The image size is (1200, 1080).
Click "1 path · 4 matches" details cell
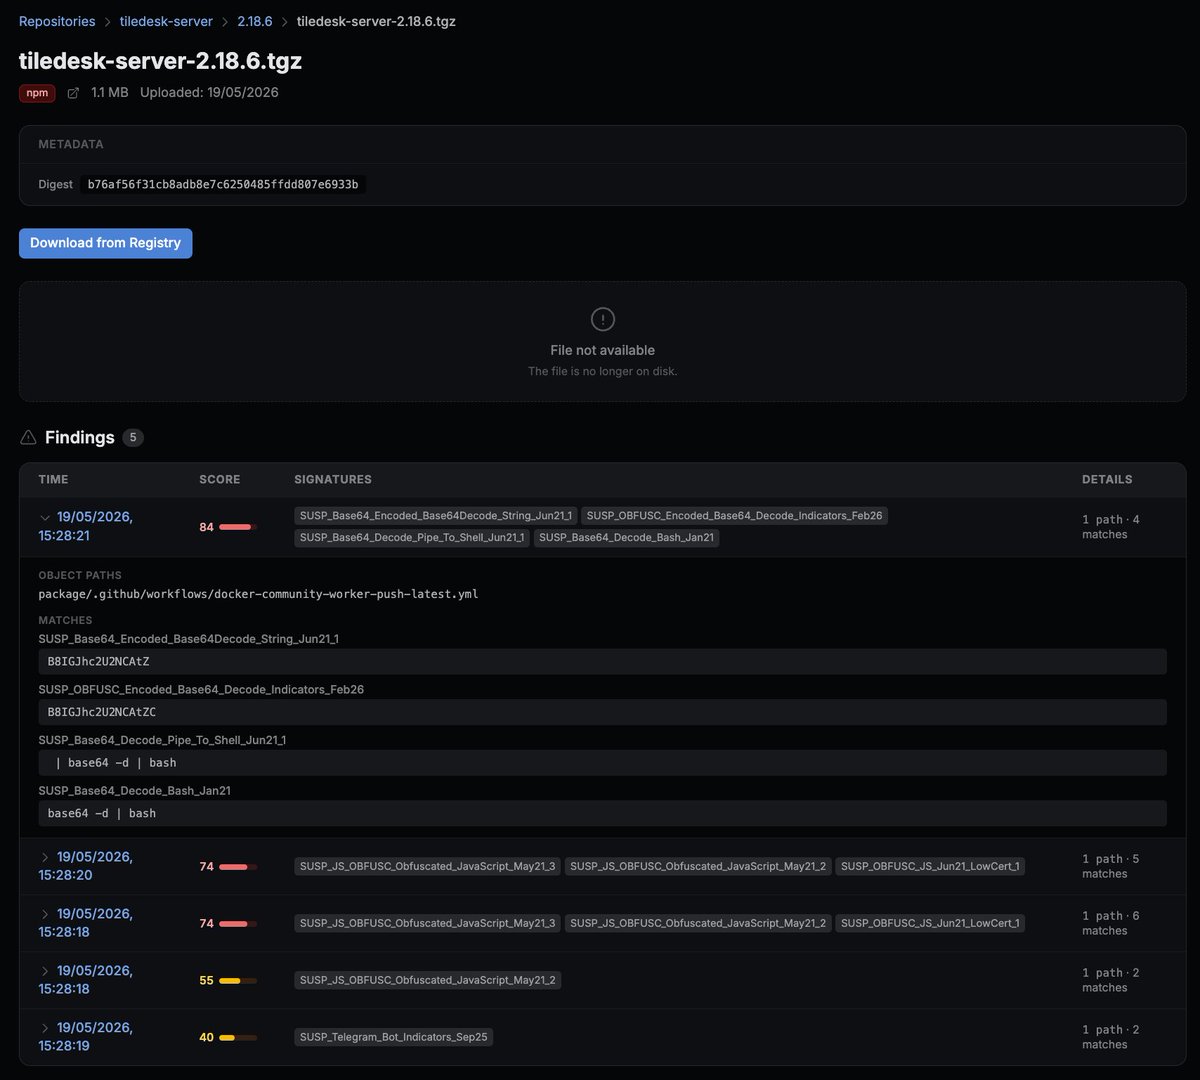tap(1111, 527)
